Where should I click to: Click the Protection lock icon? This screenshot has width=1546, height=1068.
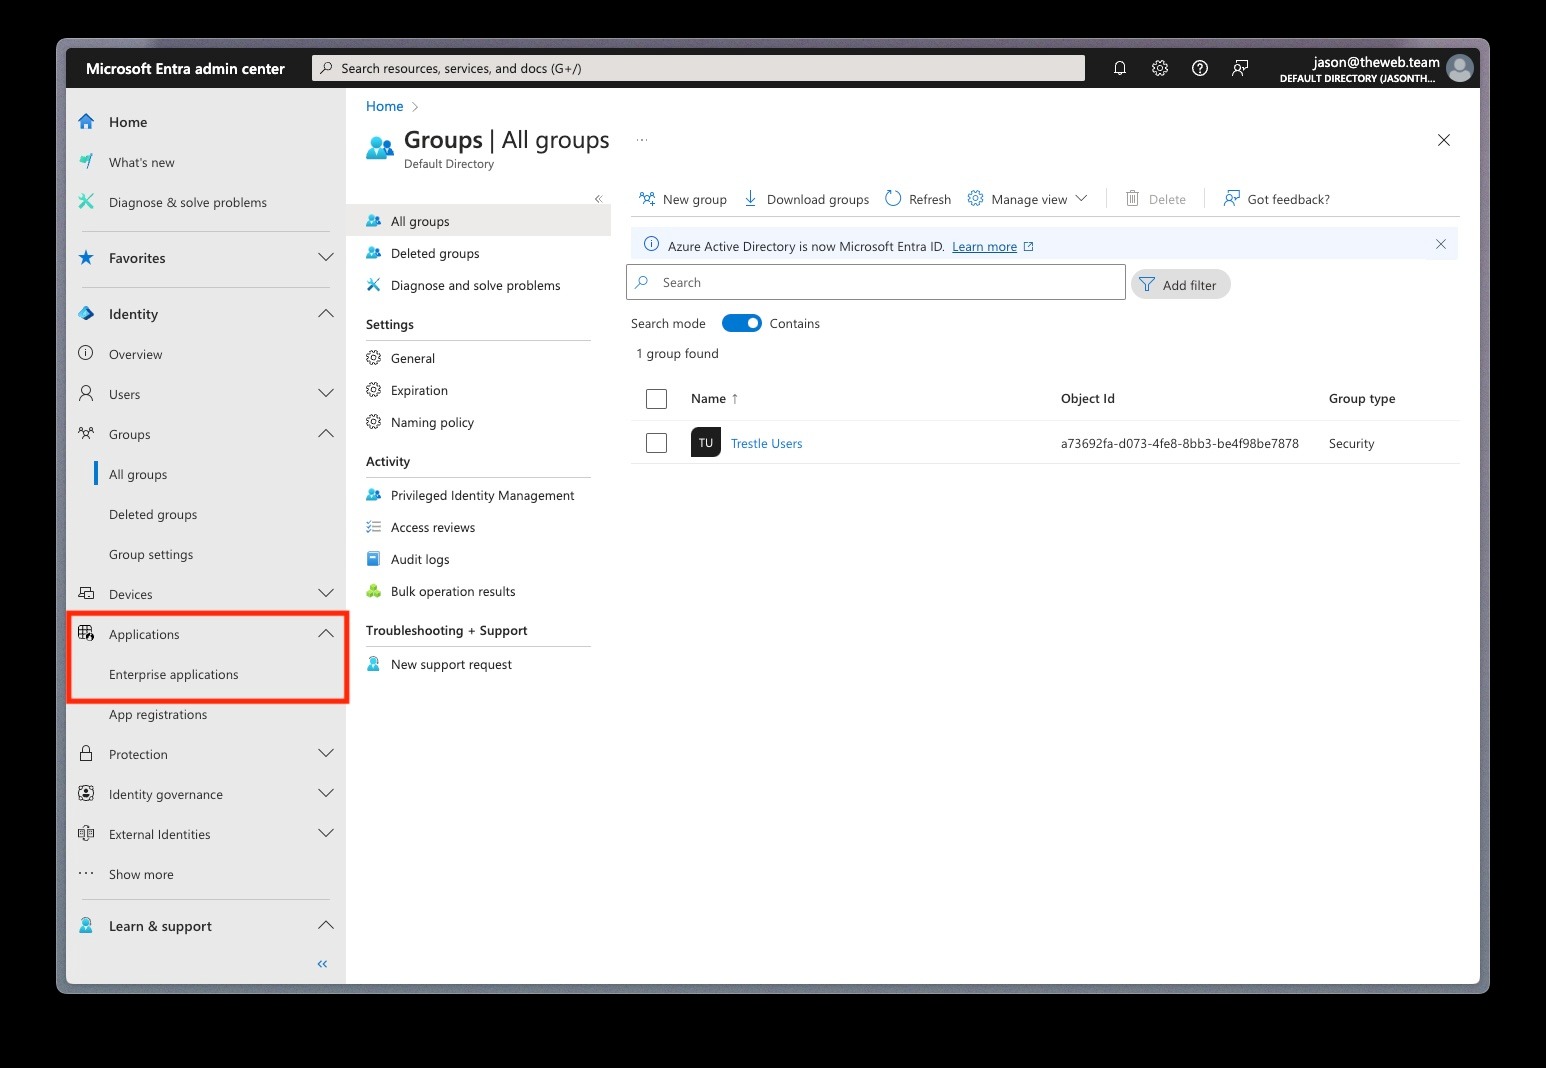(86, 754)
